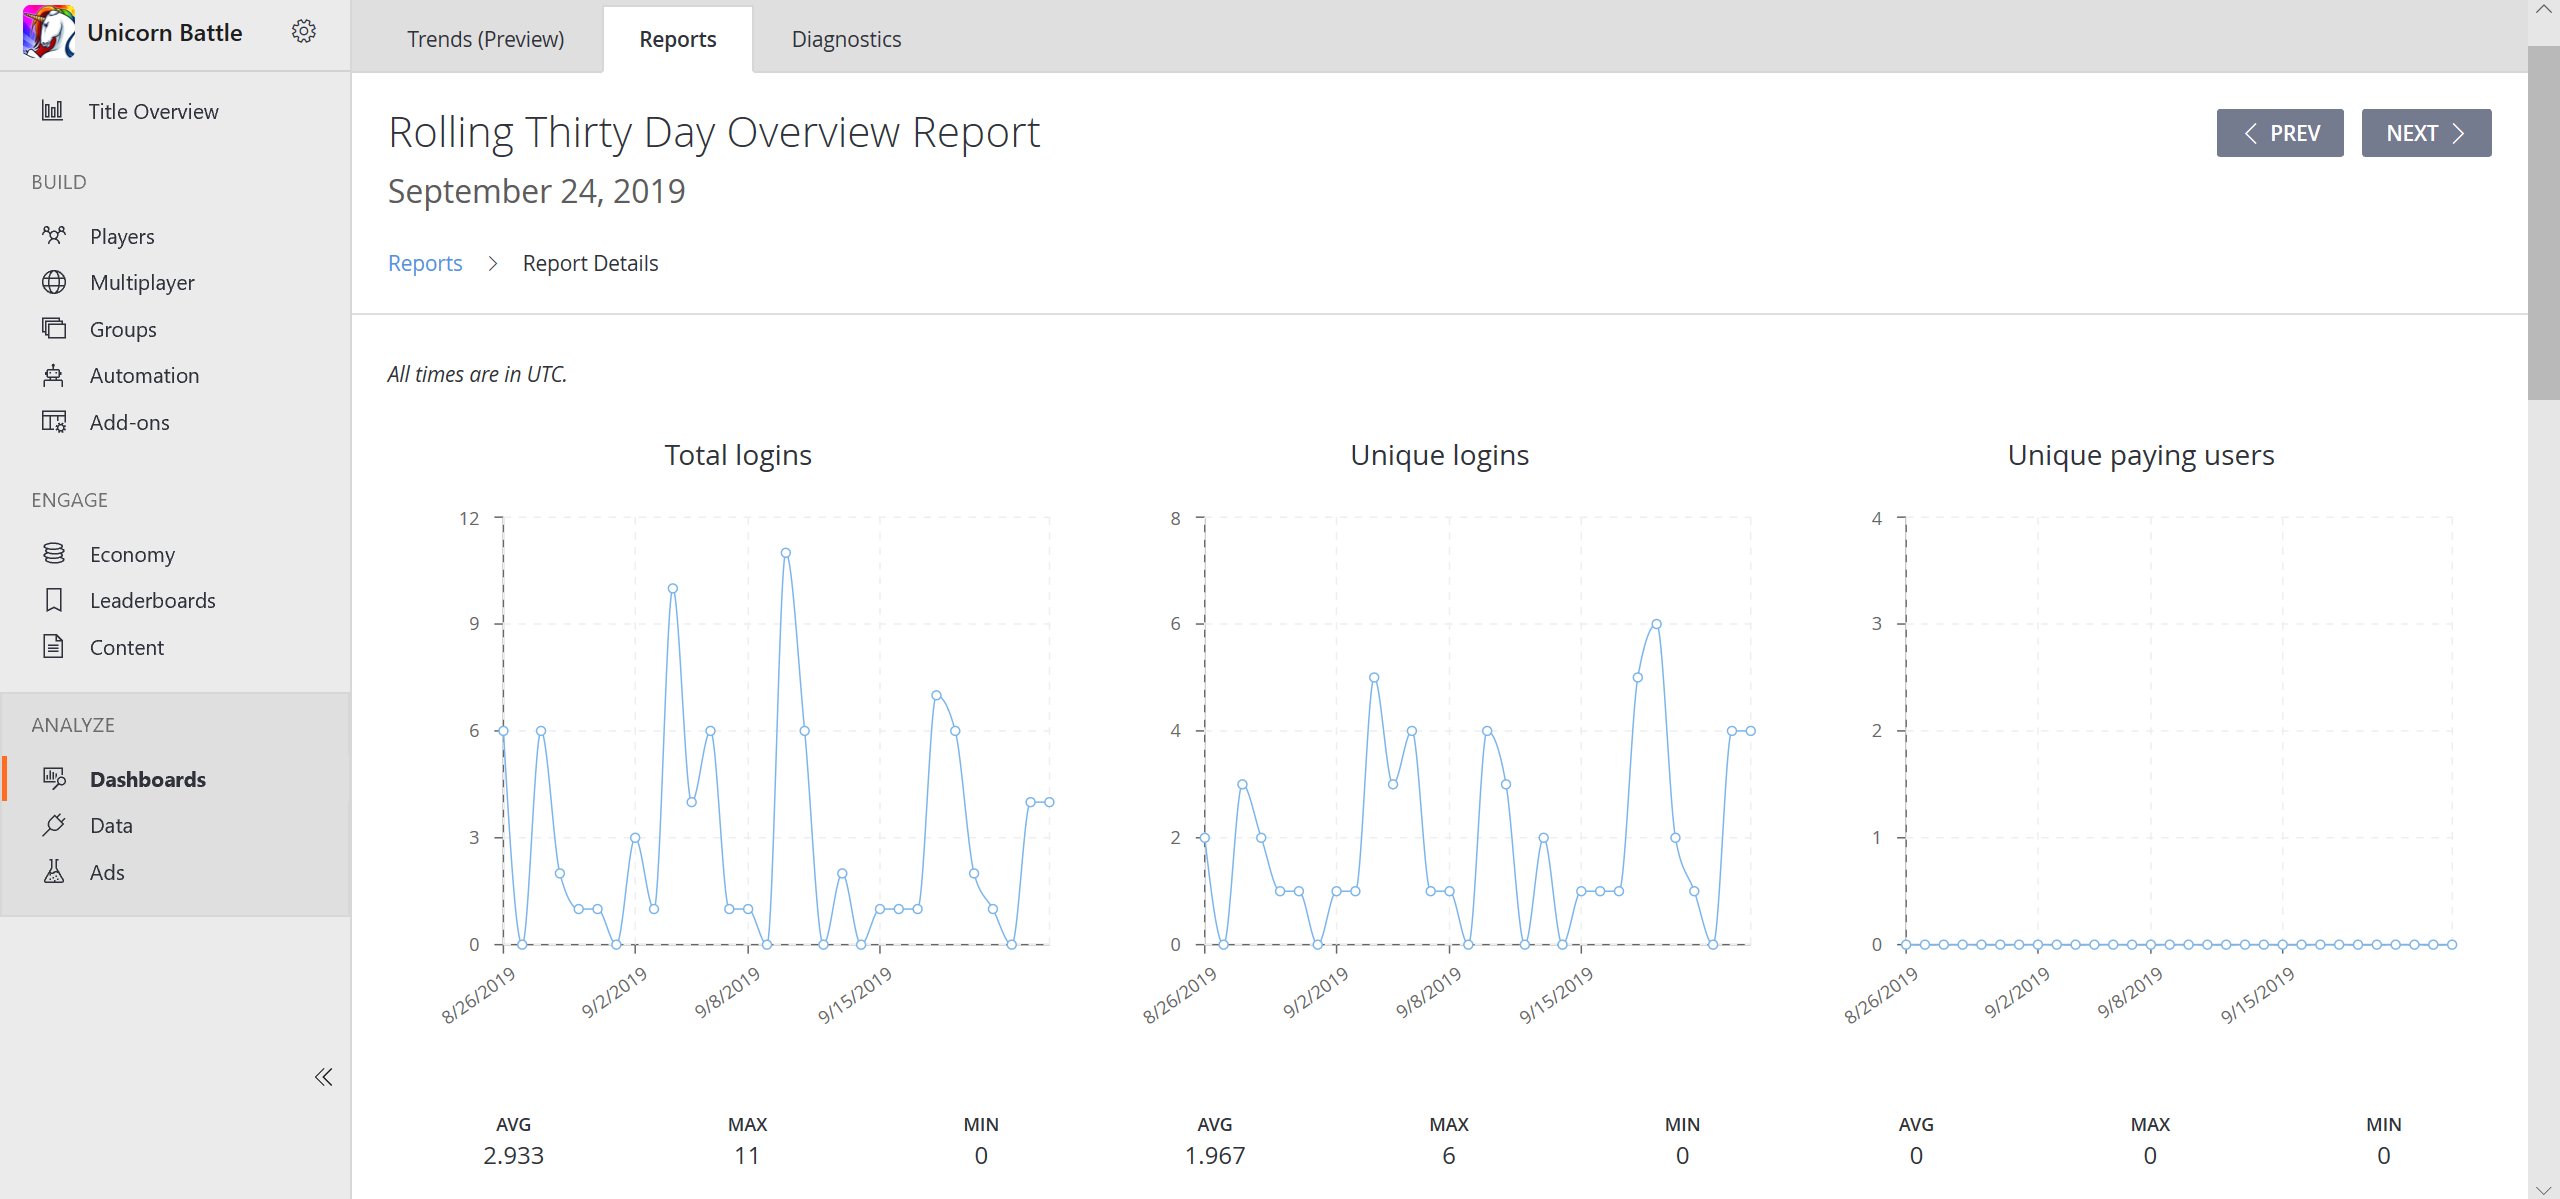Click the Automation robot icon
The width and height of the screenshot is (2560, 1199).
(54, 375)
